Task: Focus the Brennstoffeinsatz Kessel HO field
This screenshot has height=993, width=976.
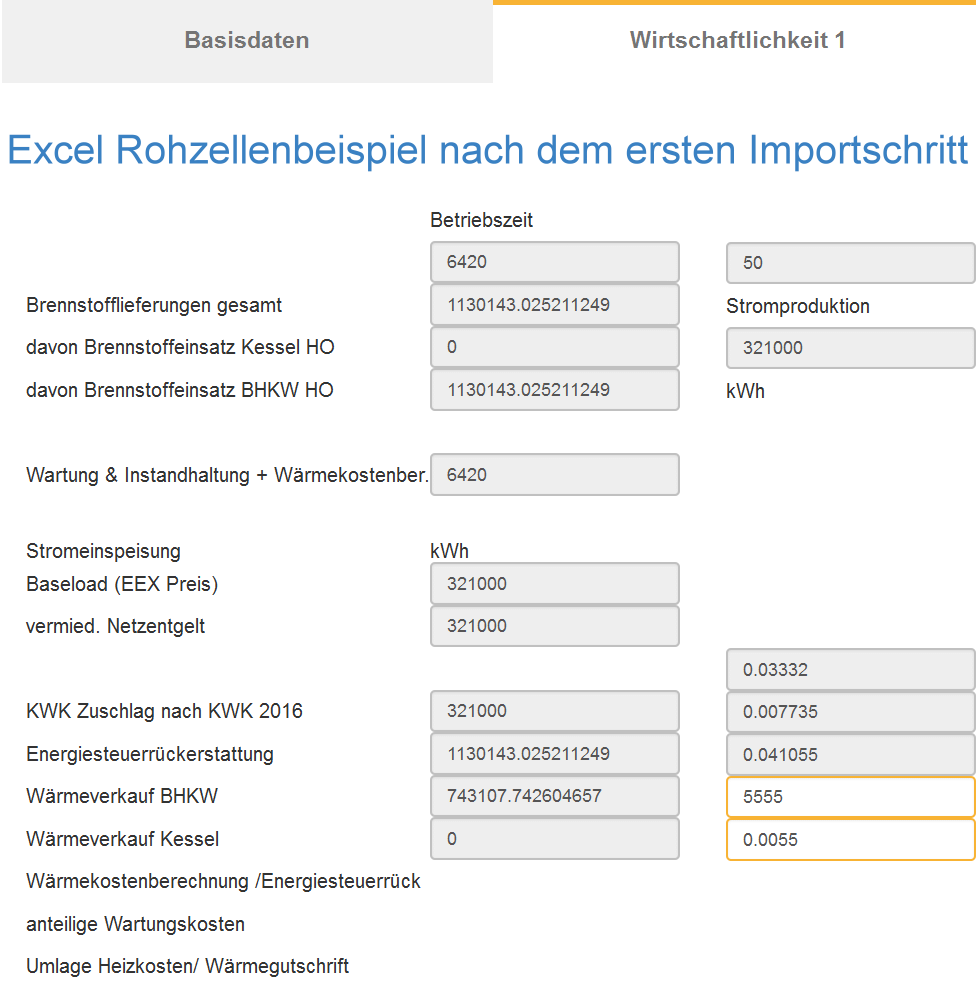Action: pos(554,347)
